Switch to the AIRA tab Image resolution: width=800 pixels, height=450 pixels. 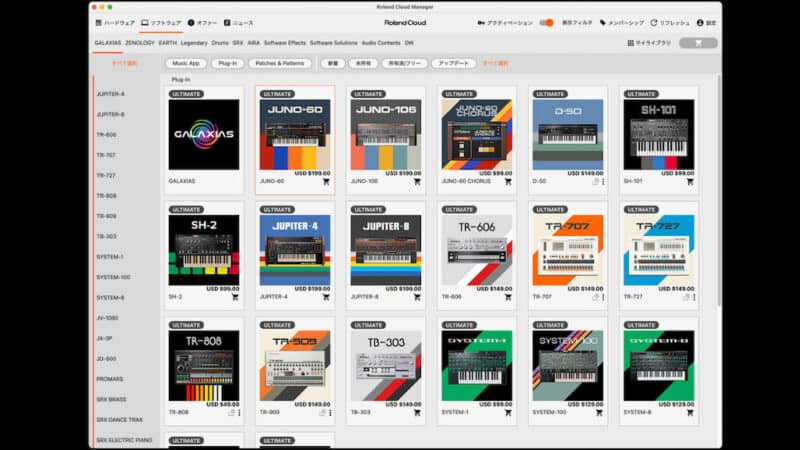point(254,43)
